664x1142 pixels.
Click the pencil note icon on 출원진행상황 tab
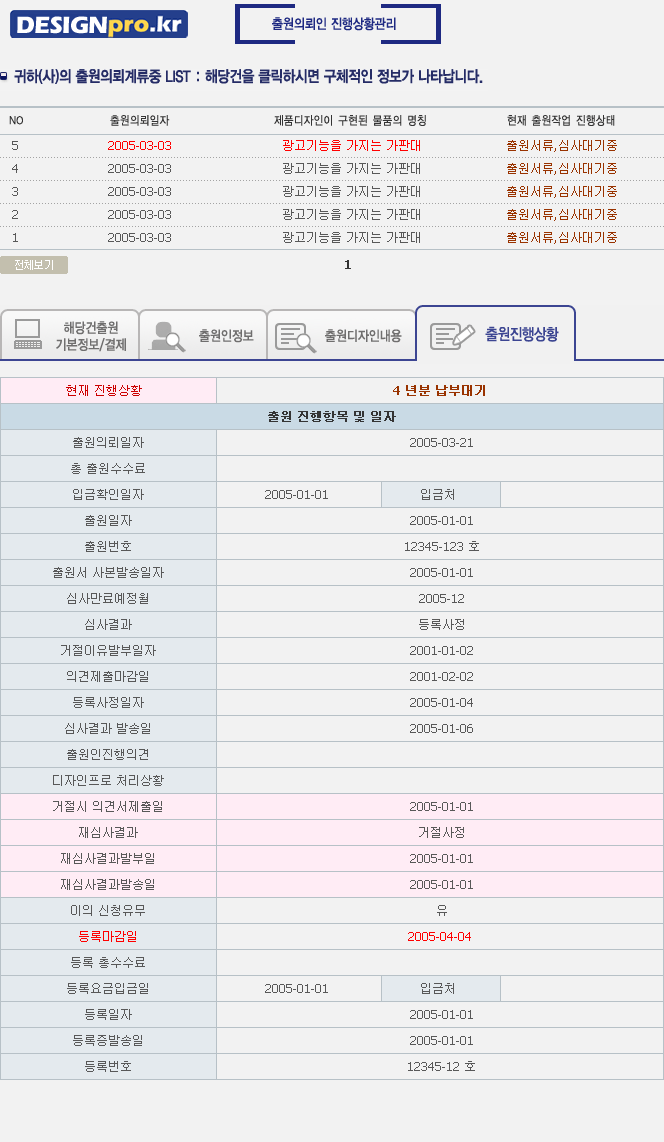[452, 336]
